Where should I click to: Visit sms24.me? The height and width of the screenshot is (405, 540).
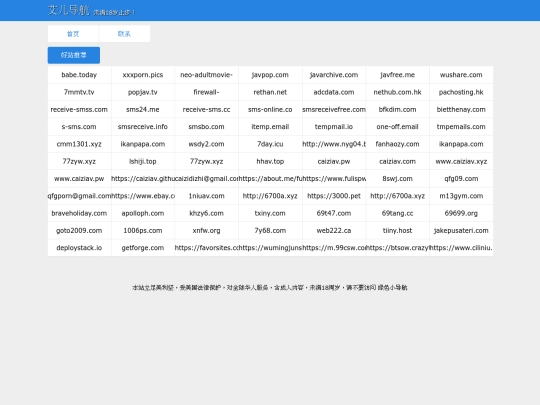point(143,109)
